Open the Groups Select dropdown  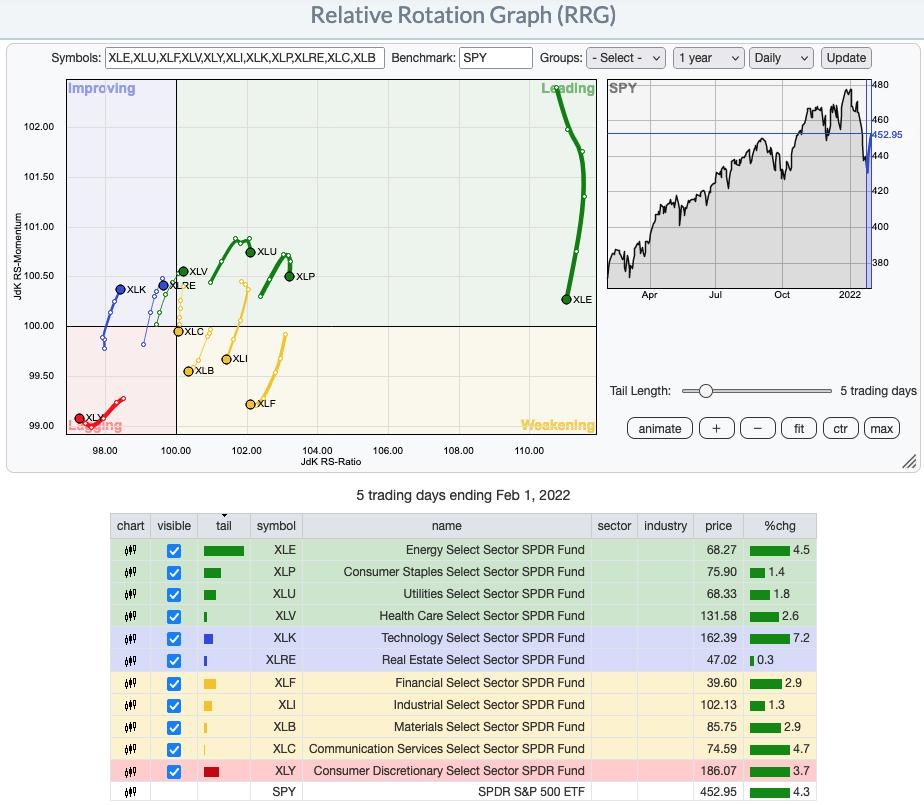[x=626, y=58]
